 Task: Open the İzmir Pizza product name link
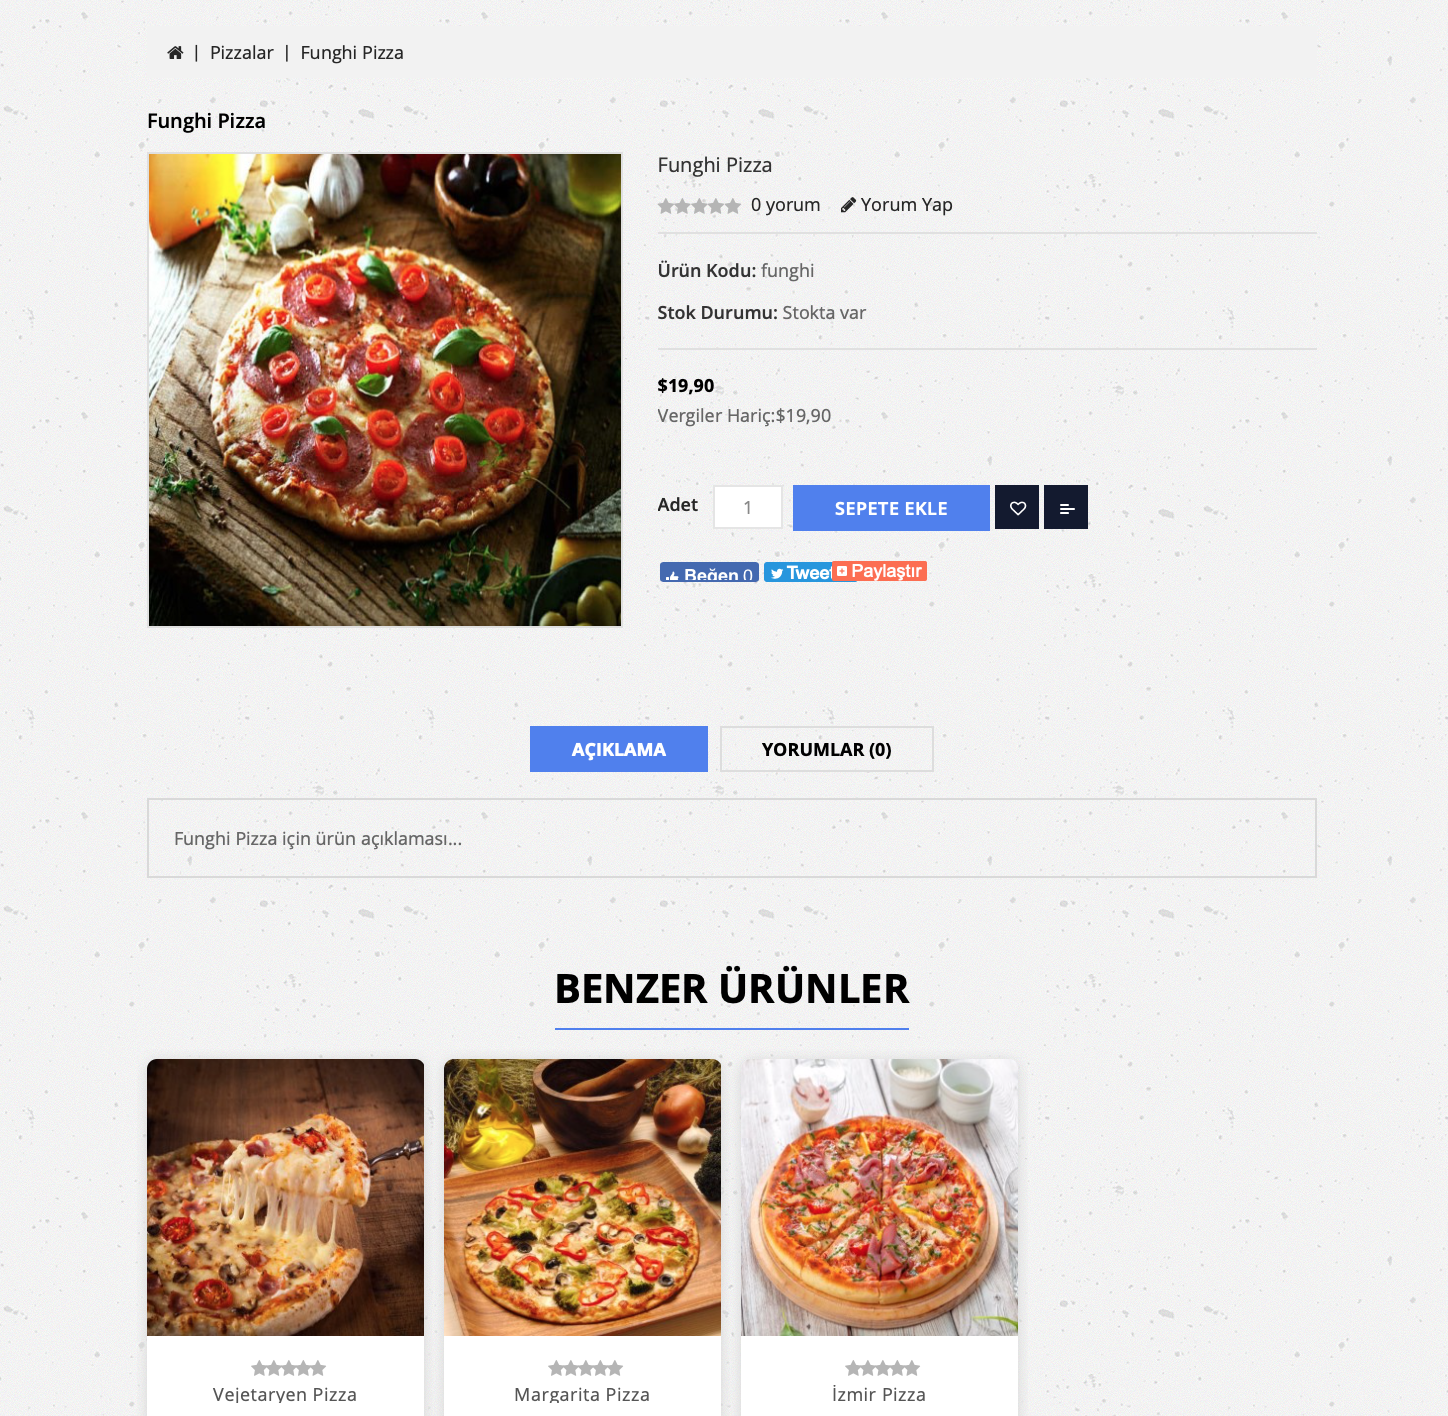[879, 1394]
